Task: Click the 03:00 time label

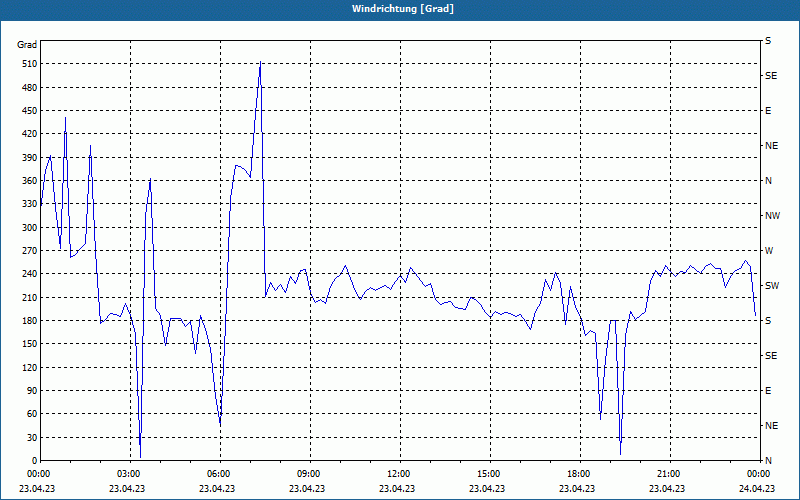Action: pos(128,474)
